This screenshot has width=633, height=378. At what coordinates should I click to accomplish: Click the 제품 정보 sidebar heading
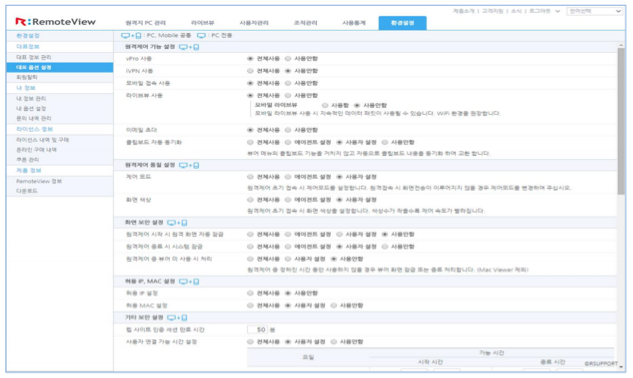[x=29, y=170]
